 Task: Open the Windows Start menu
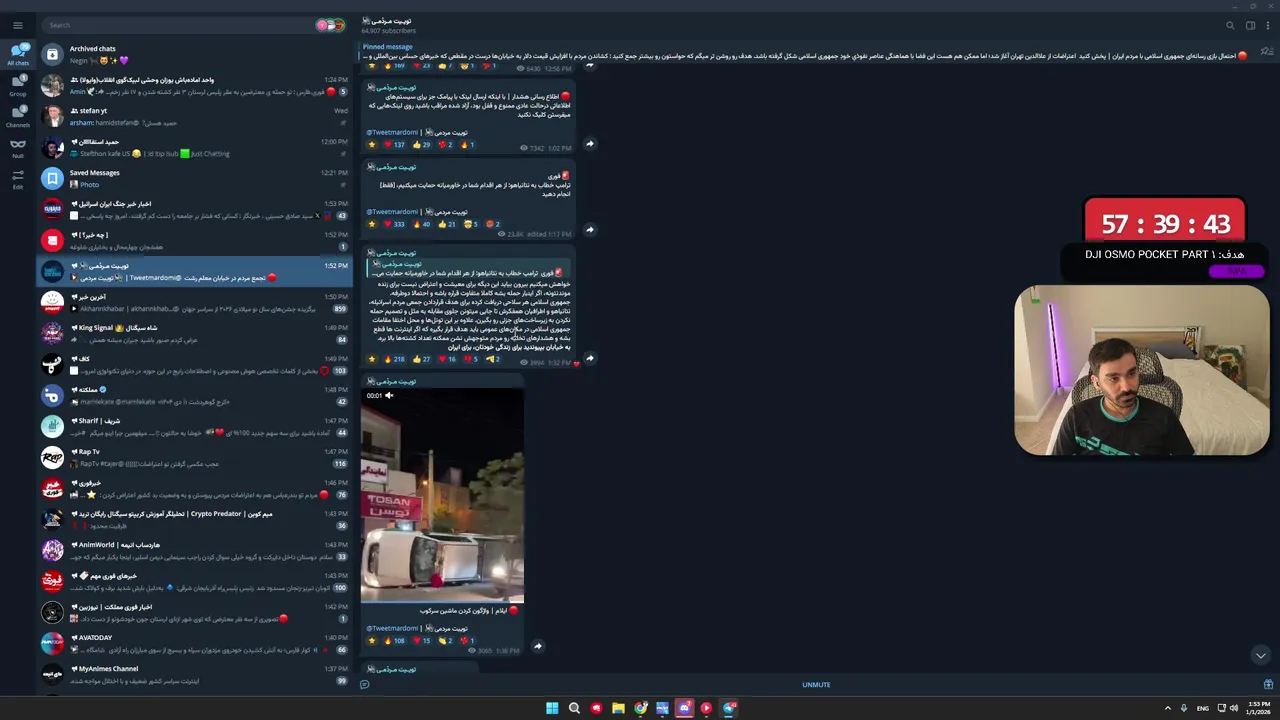[552, 708]
